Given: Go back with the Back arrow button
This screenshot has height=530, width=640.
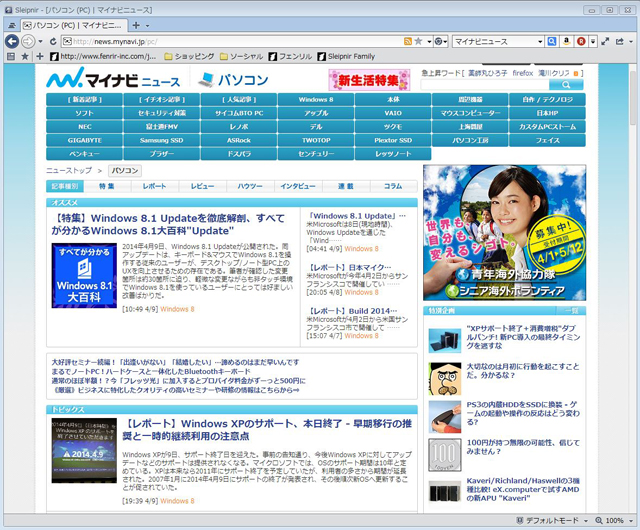Looking at the screenshot, I should coord(12,41).
